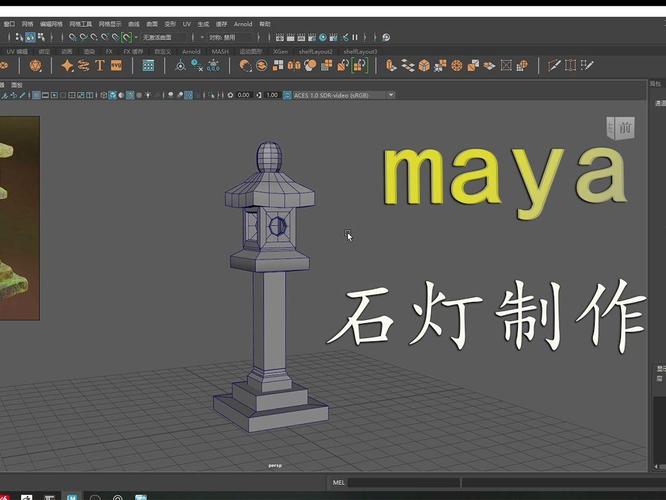Select the offset edge loop pencil icon
Viewport: 666px width, 500px height.
(x=587, y=65)
